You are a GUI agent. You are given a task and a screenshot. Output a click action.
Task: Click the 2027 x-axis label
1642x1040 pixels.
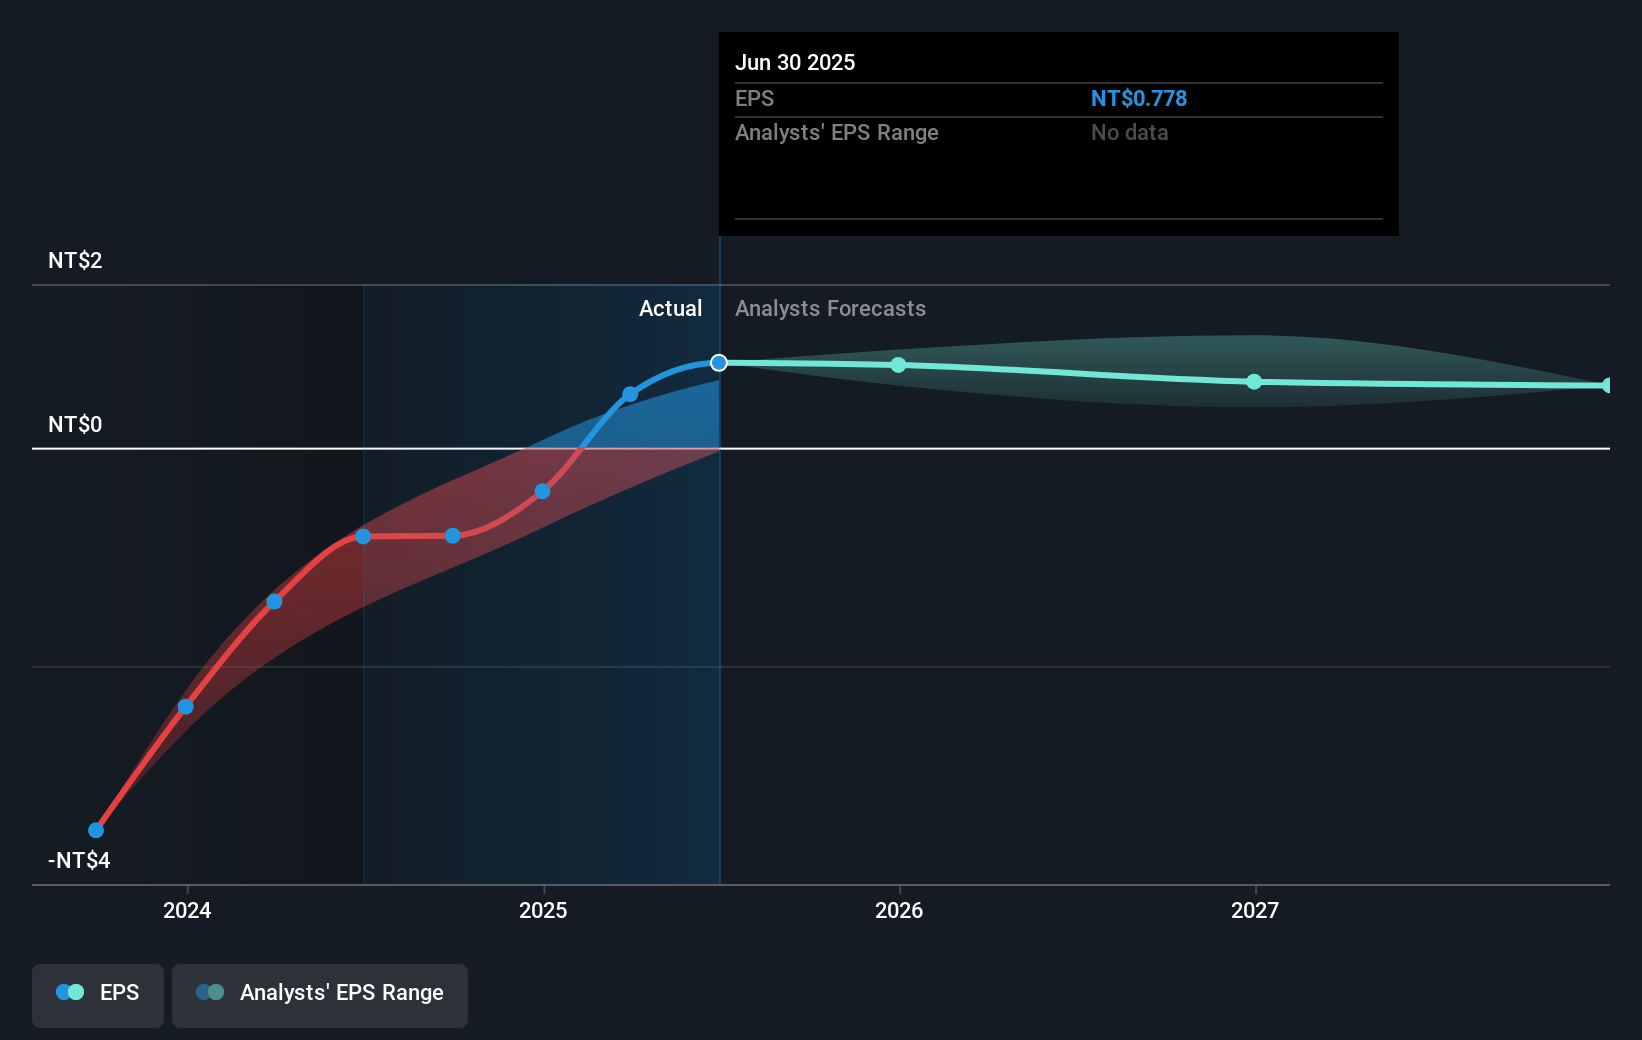click(1255, 910)
